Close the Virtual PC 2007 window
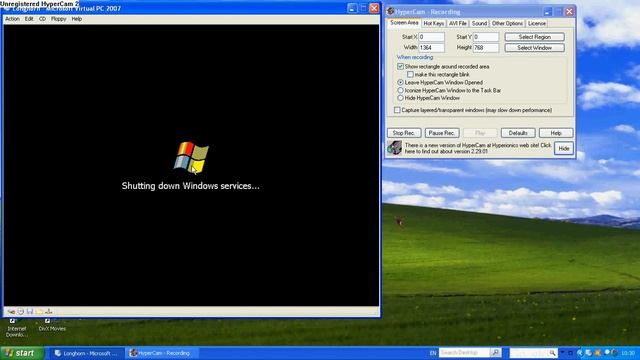The image size is (640, 360). click(374, 8)
